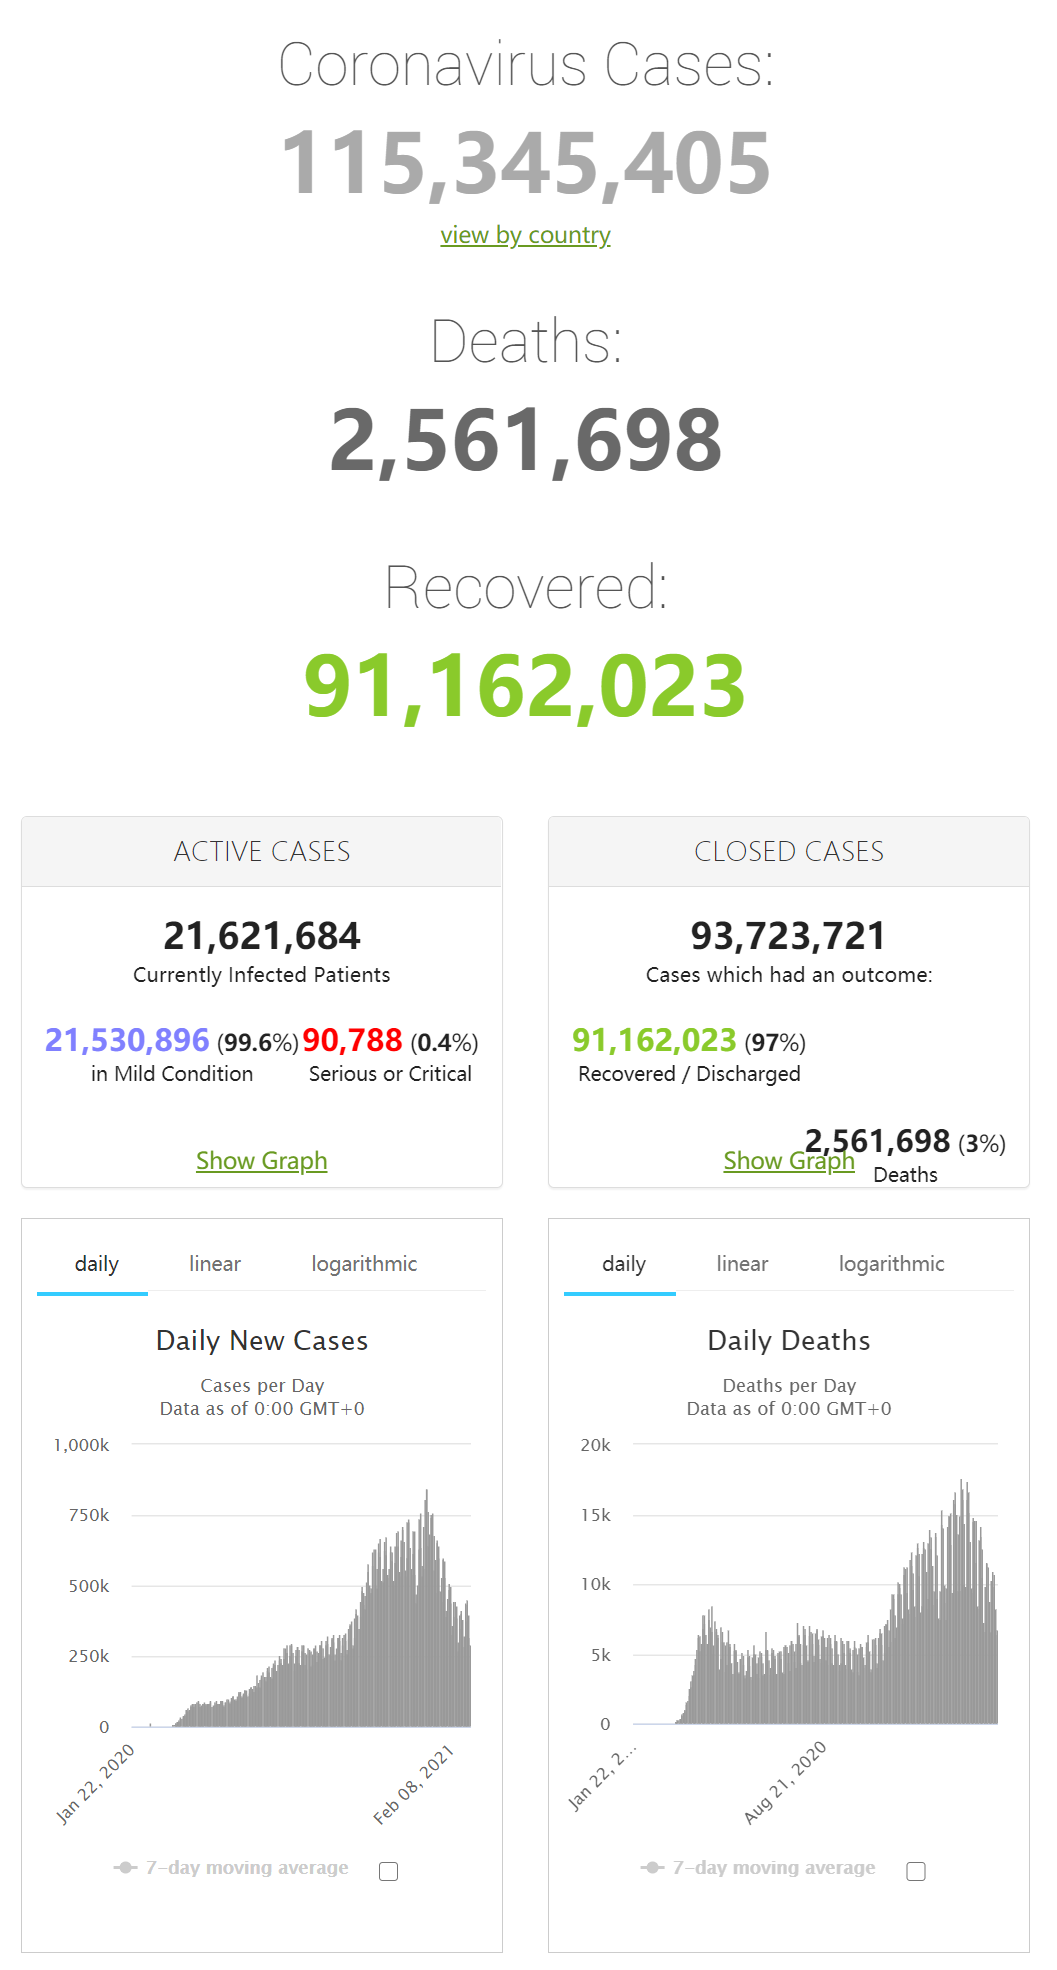This screenshot has width=1057, height=1970.
Task: Click the closed cases total 93,723,721
Action: [x=789, y=936]
